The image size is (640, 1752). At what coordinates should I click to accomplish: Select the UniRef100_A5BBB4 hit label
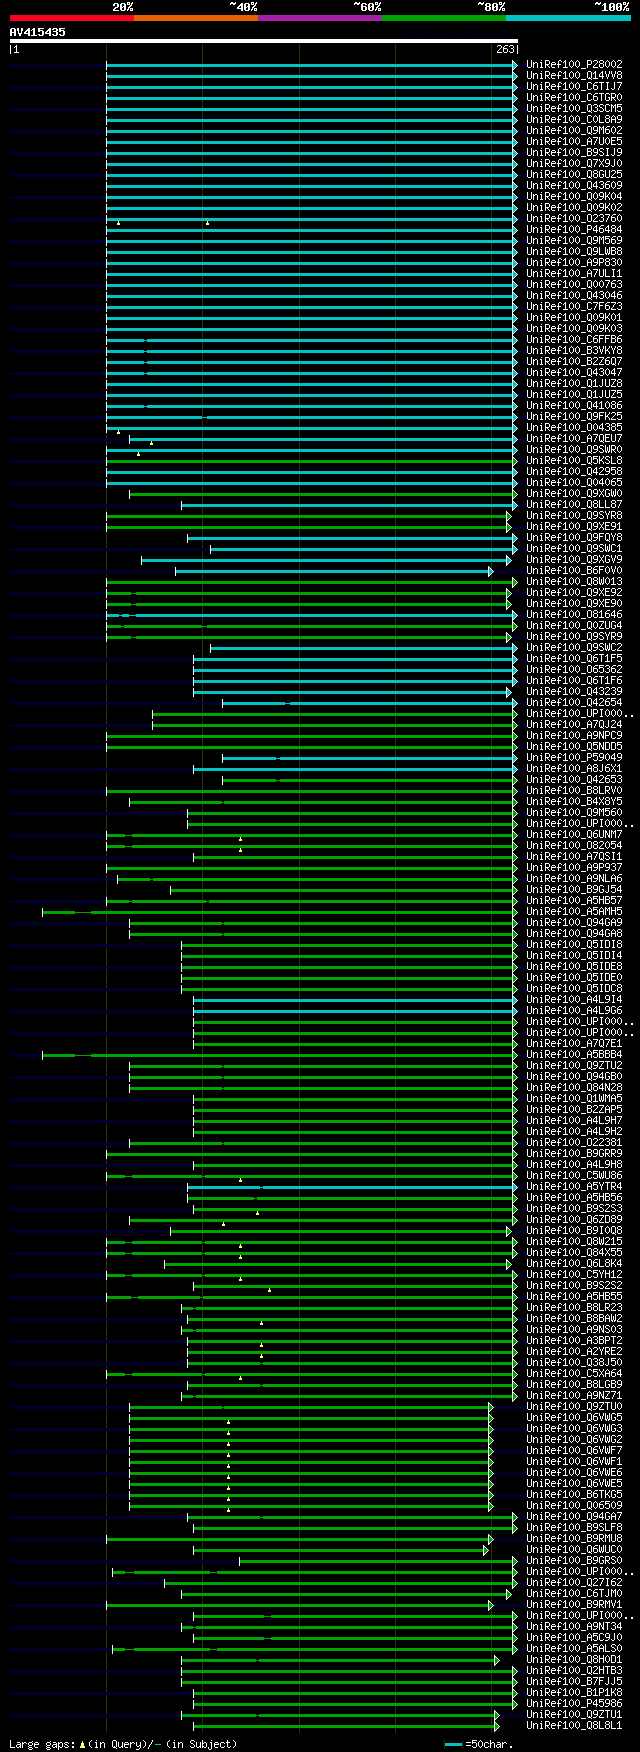point(574,1054)
